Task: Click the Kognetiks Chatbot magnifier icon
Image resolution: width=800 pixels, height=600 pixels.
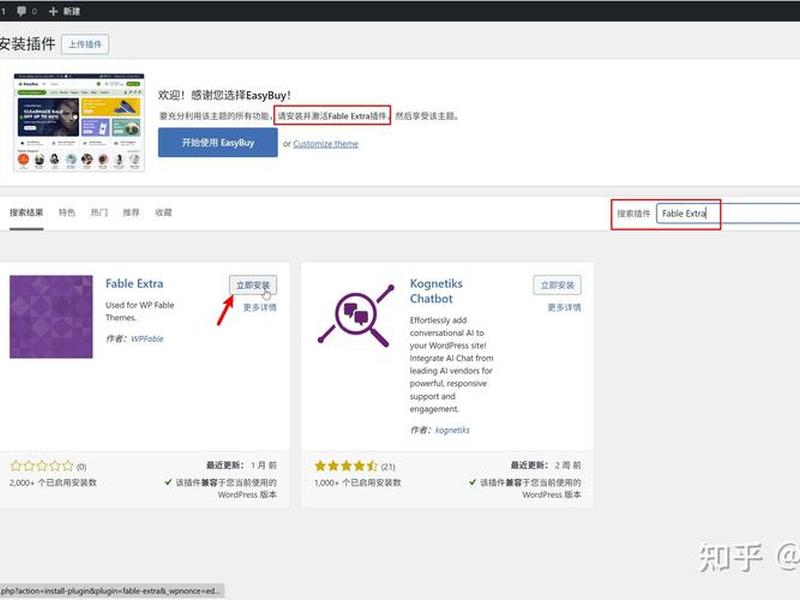Action: point(356,315)
